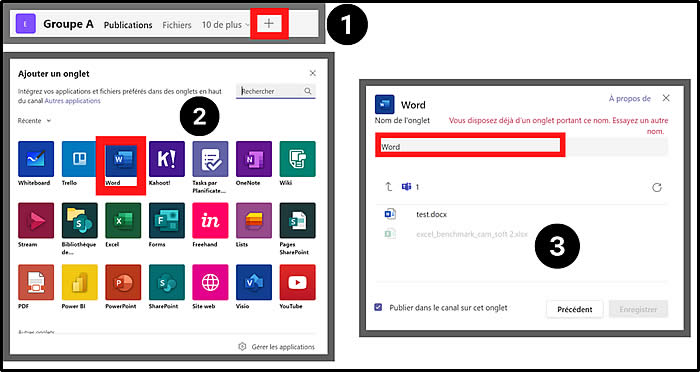Go up one folder level arrow
Image resolution: width=700 pixels, height=372 pixels.
[x=388, y=187]
